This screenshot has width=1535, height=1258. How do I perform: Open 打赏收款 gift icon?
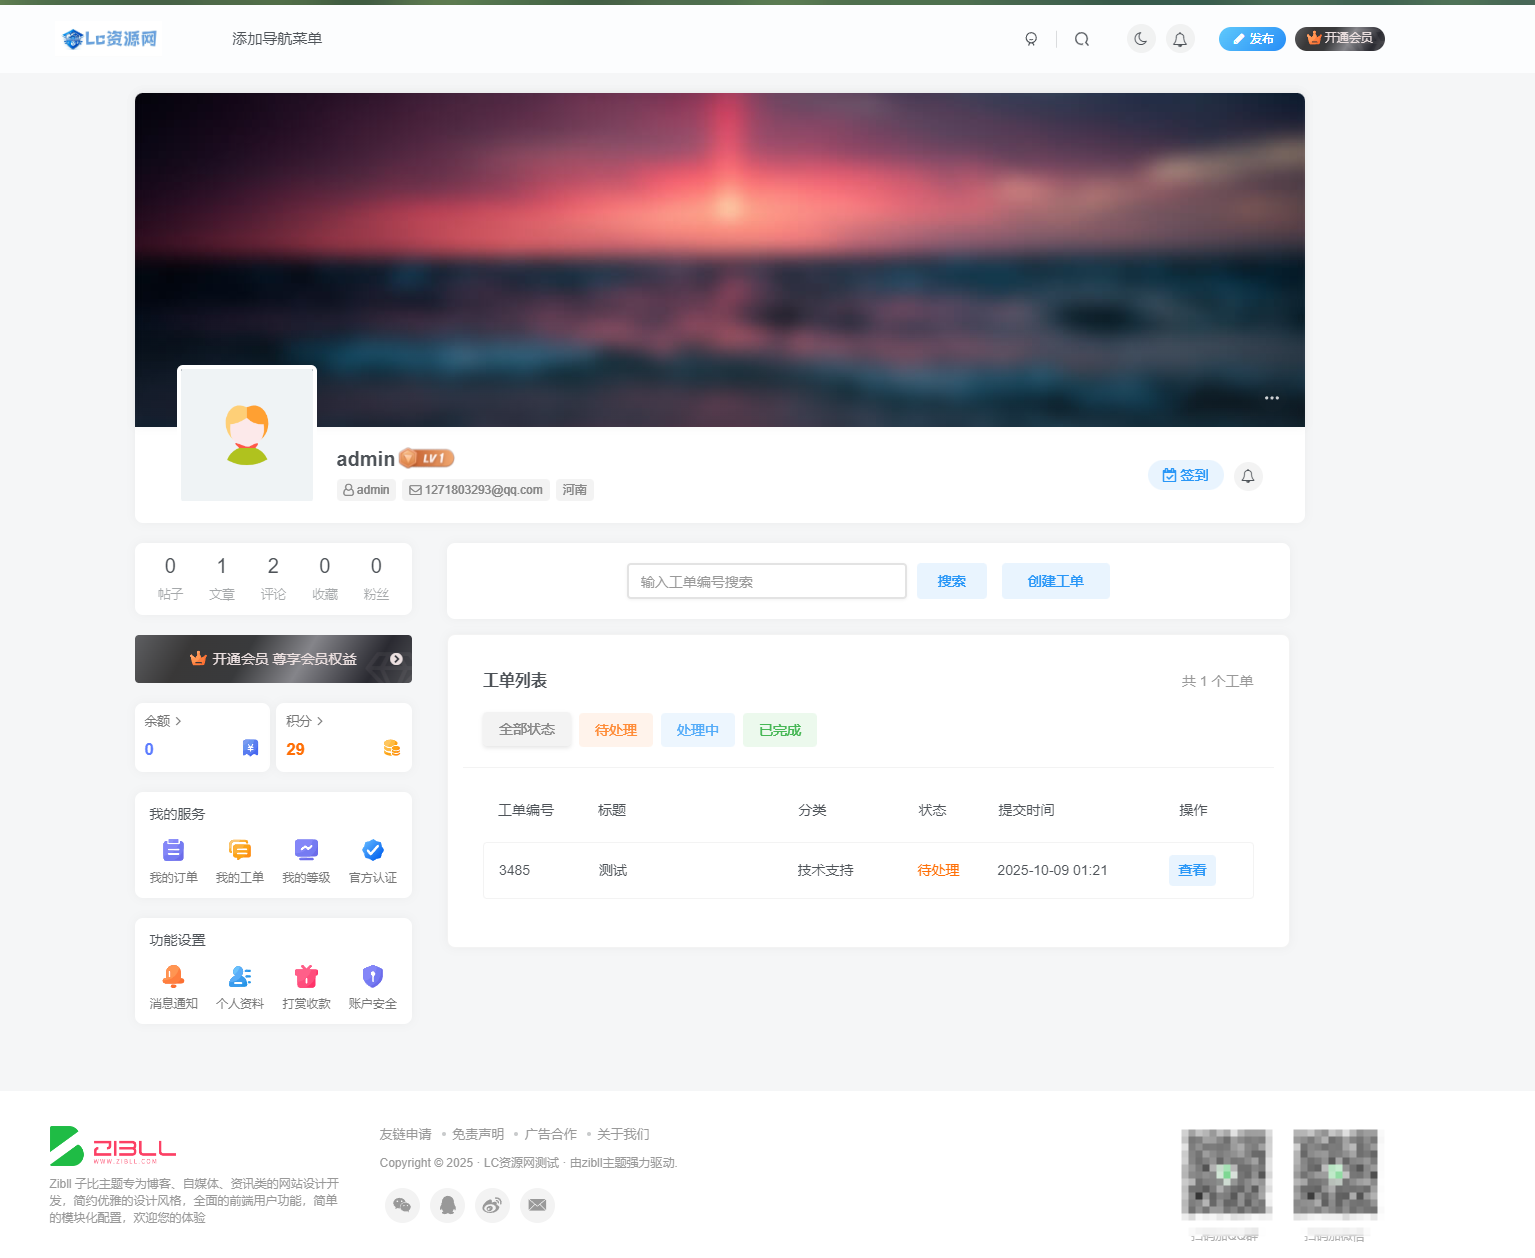click(x=306, y=976)
